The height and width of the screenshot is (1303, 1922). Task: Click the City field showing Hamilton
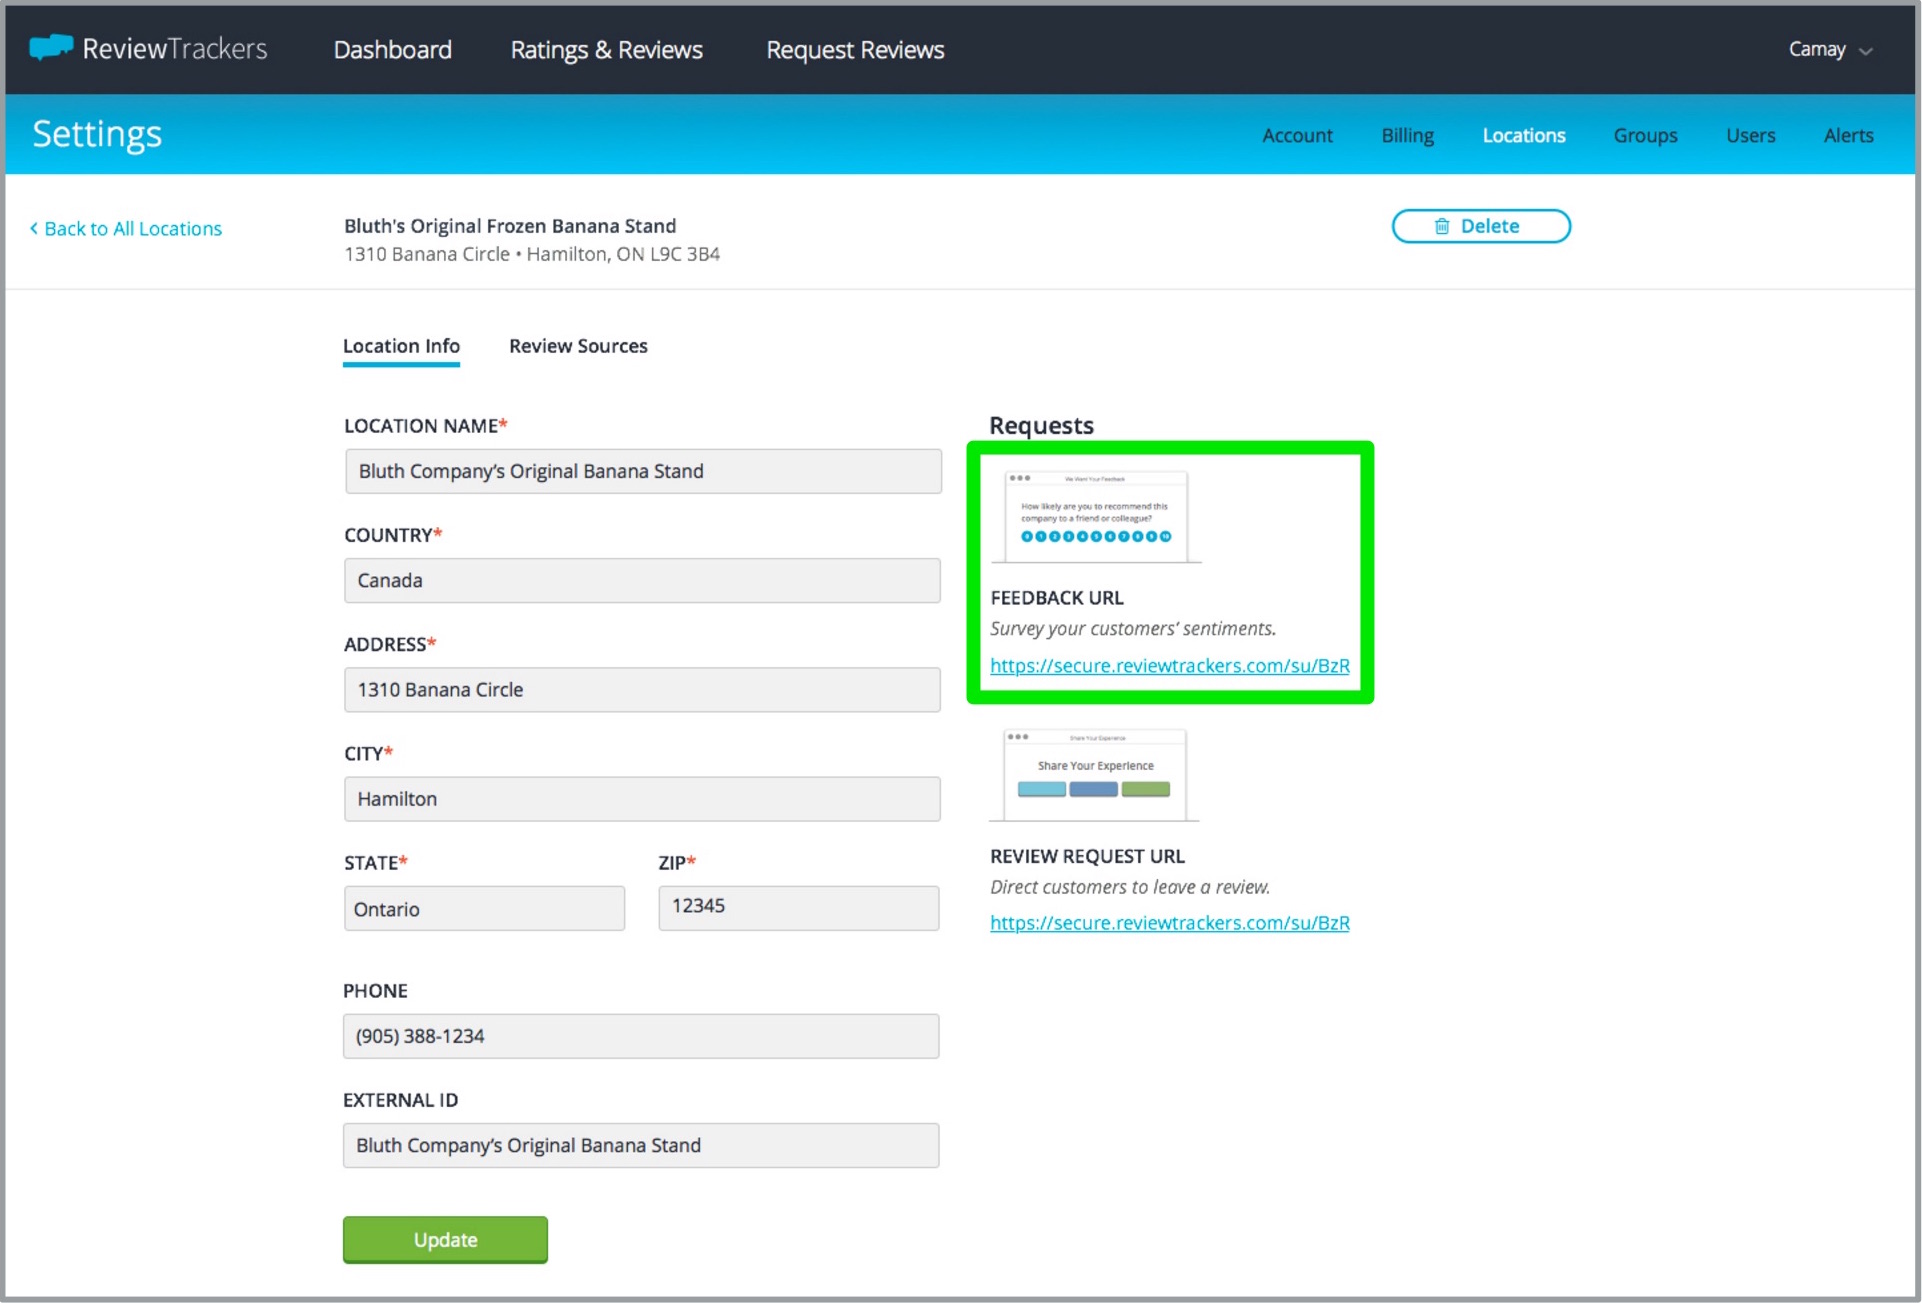642,799
